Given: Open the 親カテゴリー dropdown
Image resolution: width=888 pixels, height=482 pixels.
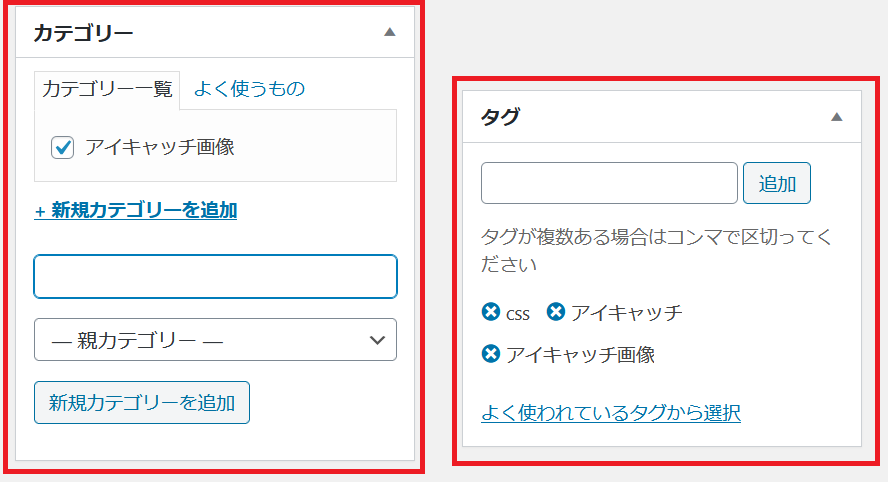Looking at the screenshot, I should coord(215,340).
